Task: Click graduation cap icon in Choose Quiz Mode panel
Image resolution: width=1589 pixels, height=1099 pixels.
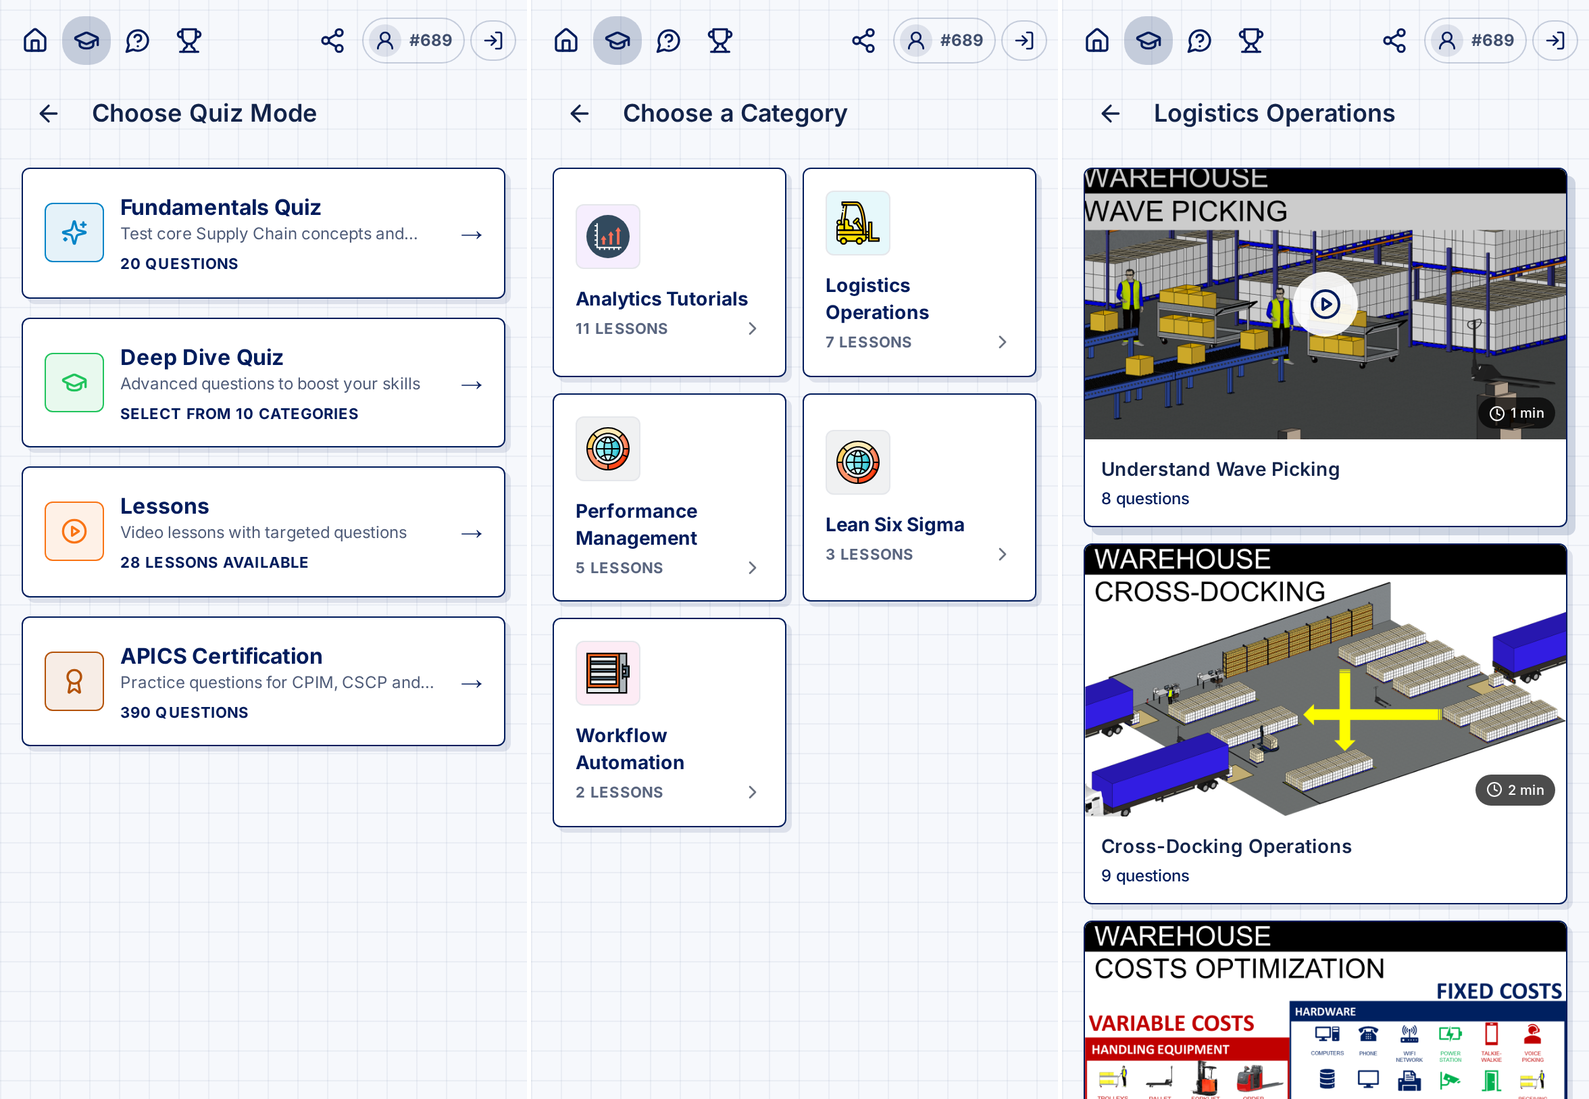Action: coord(87,40)
